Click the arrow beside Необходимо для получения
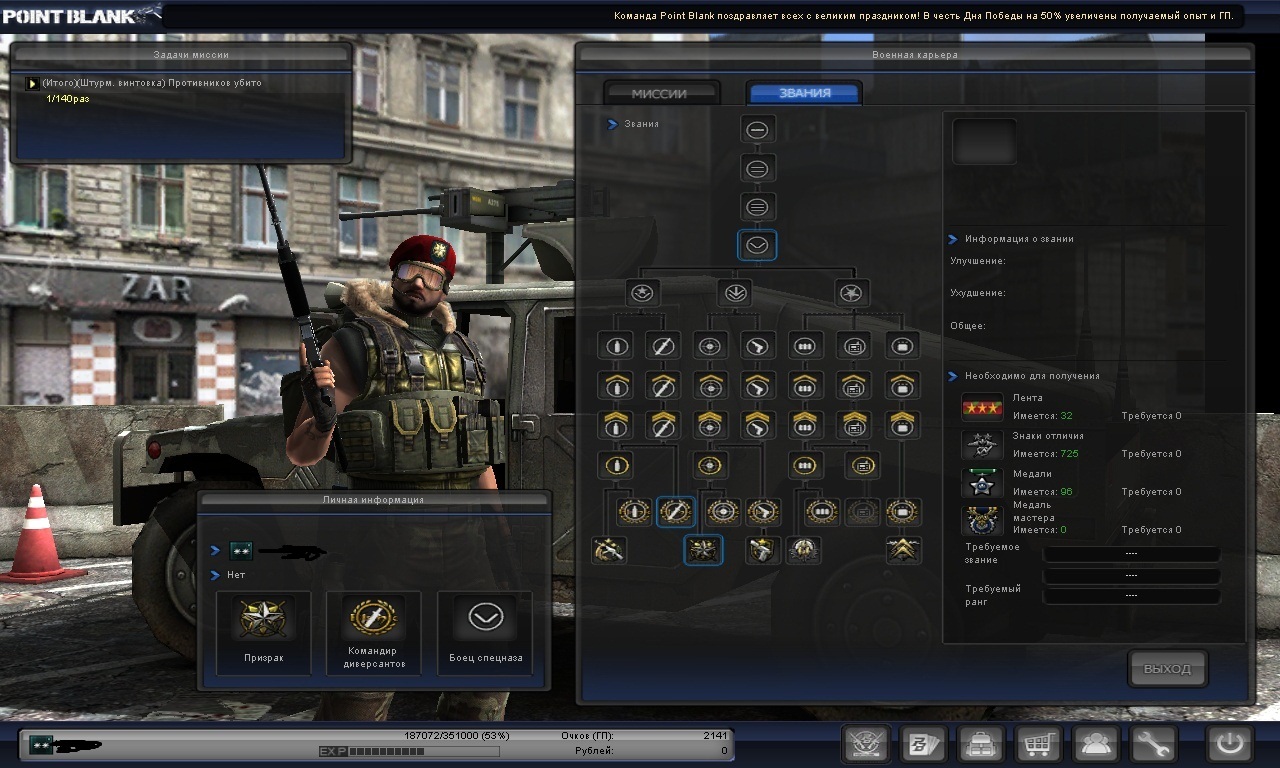Screen dimensions: 1280x768 (953, 376)
